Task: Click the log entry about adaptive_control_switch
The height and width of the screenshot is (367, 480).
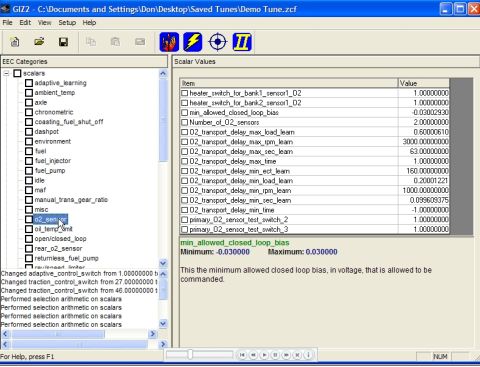Action: tap(79, 273)
